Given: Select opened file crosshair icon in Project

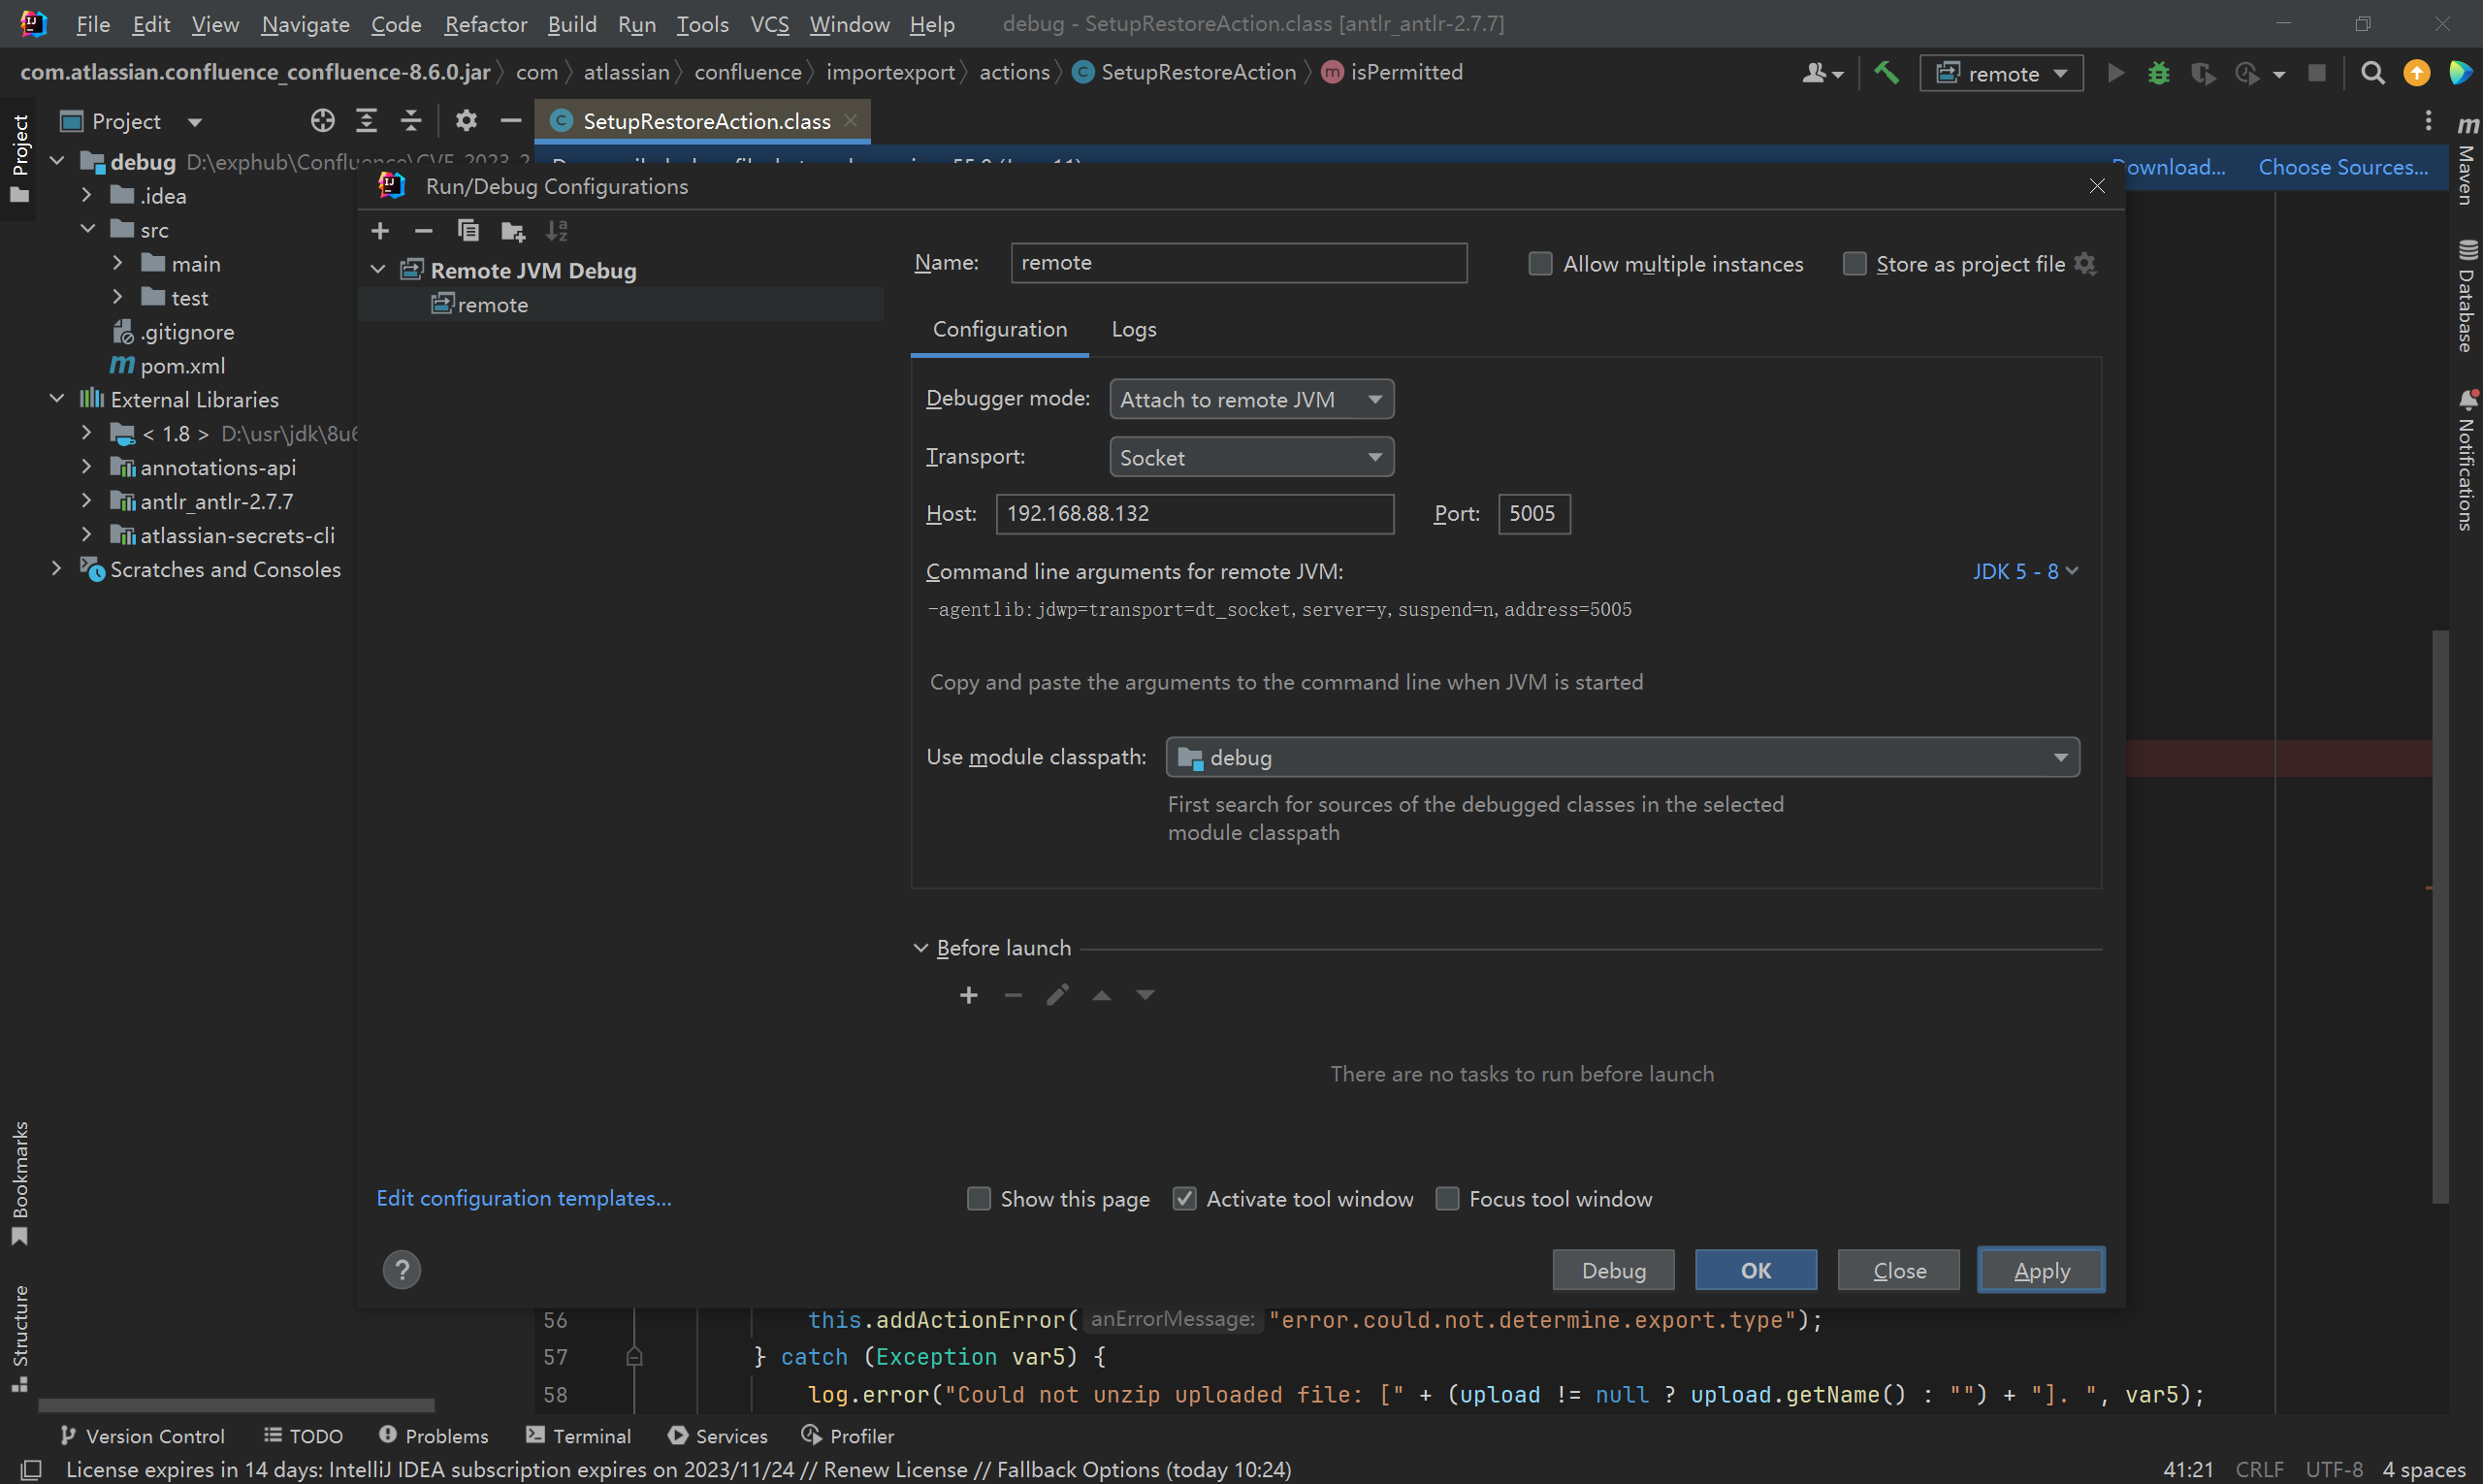Looking at the screenshot, I should point(322,121).
